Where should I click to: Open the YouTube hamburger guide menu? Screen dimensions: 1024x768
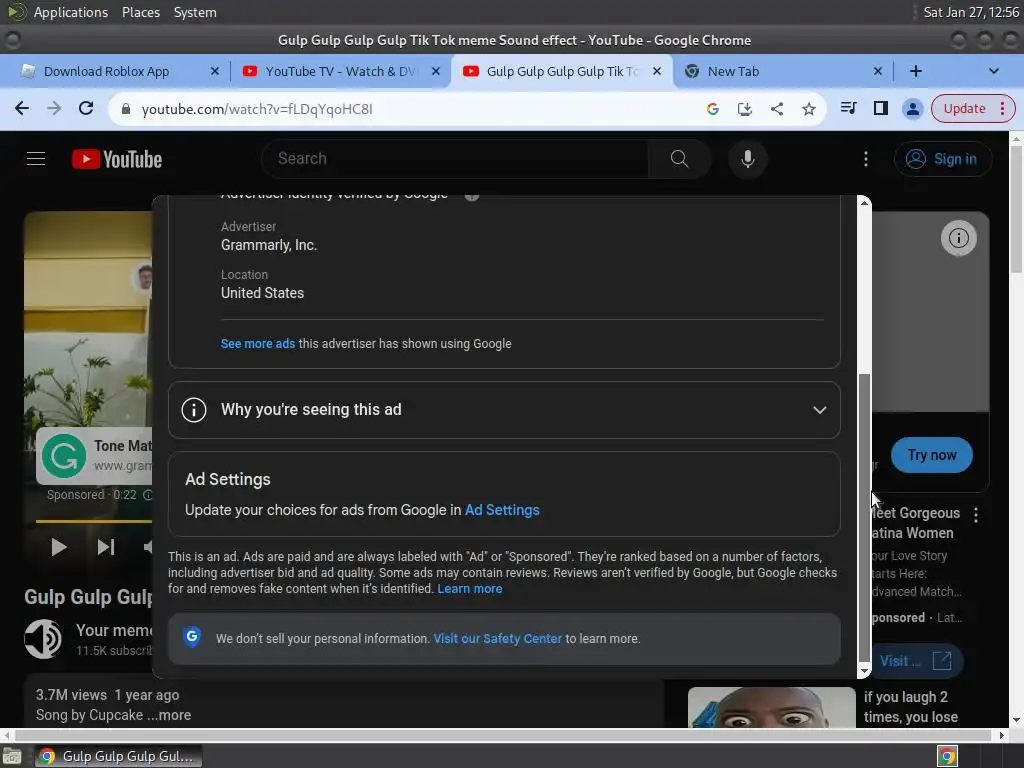36,159
